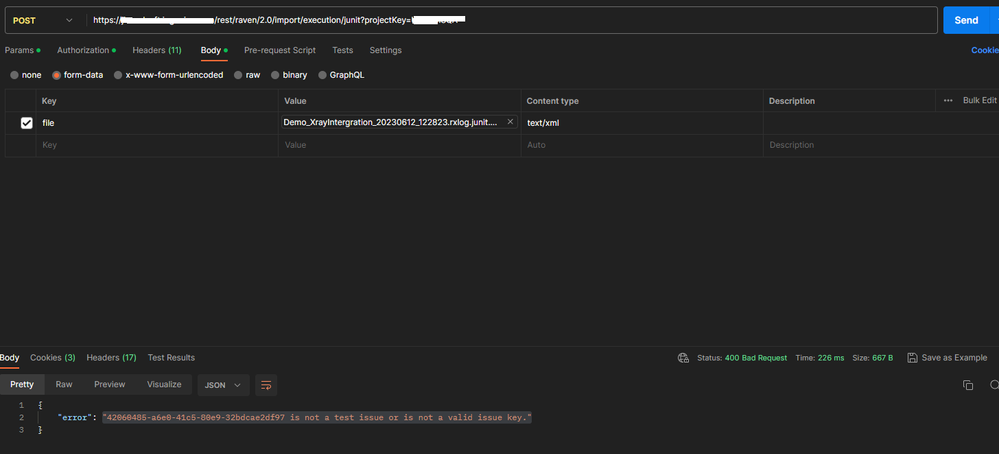Click the 667 B response size
The width and height of the screenshot is (999, 454).
(x=882, y=358)
